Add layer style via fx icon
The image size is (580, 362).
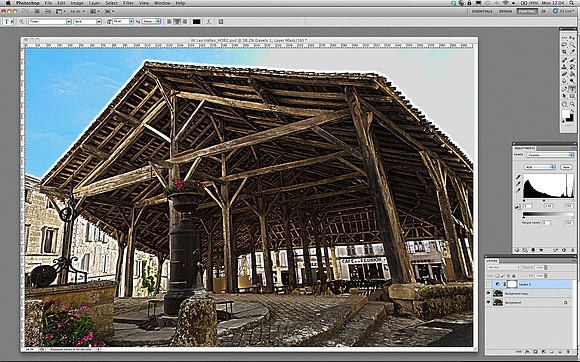click(x=527, y=352)
